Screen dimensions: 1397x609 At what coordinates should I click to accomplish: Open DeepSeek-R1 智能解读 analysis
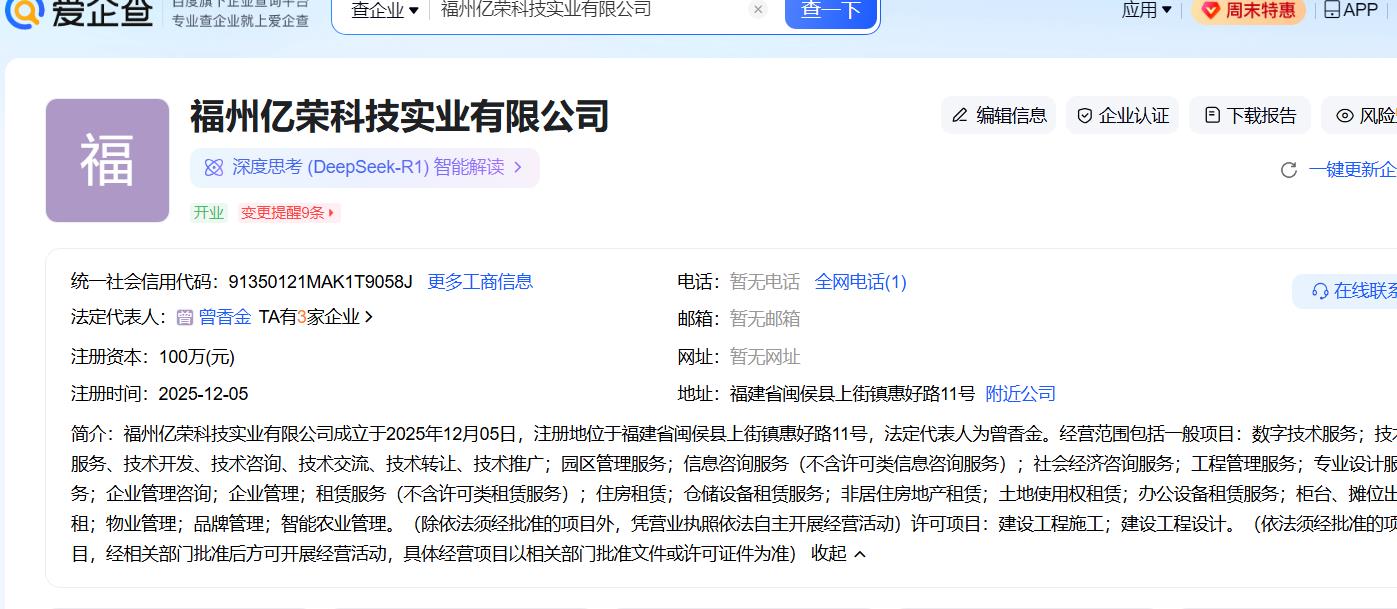364,168
